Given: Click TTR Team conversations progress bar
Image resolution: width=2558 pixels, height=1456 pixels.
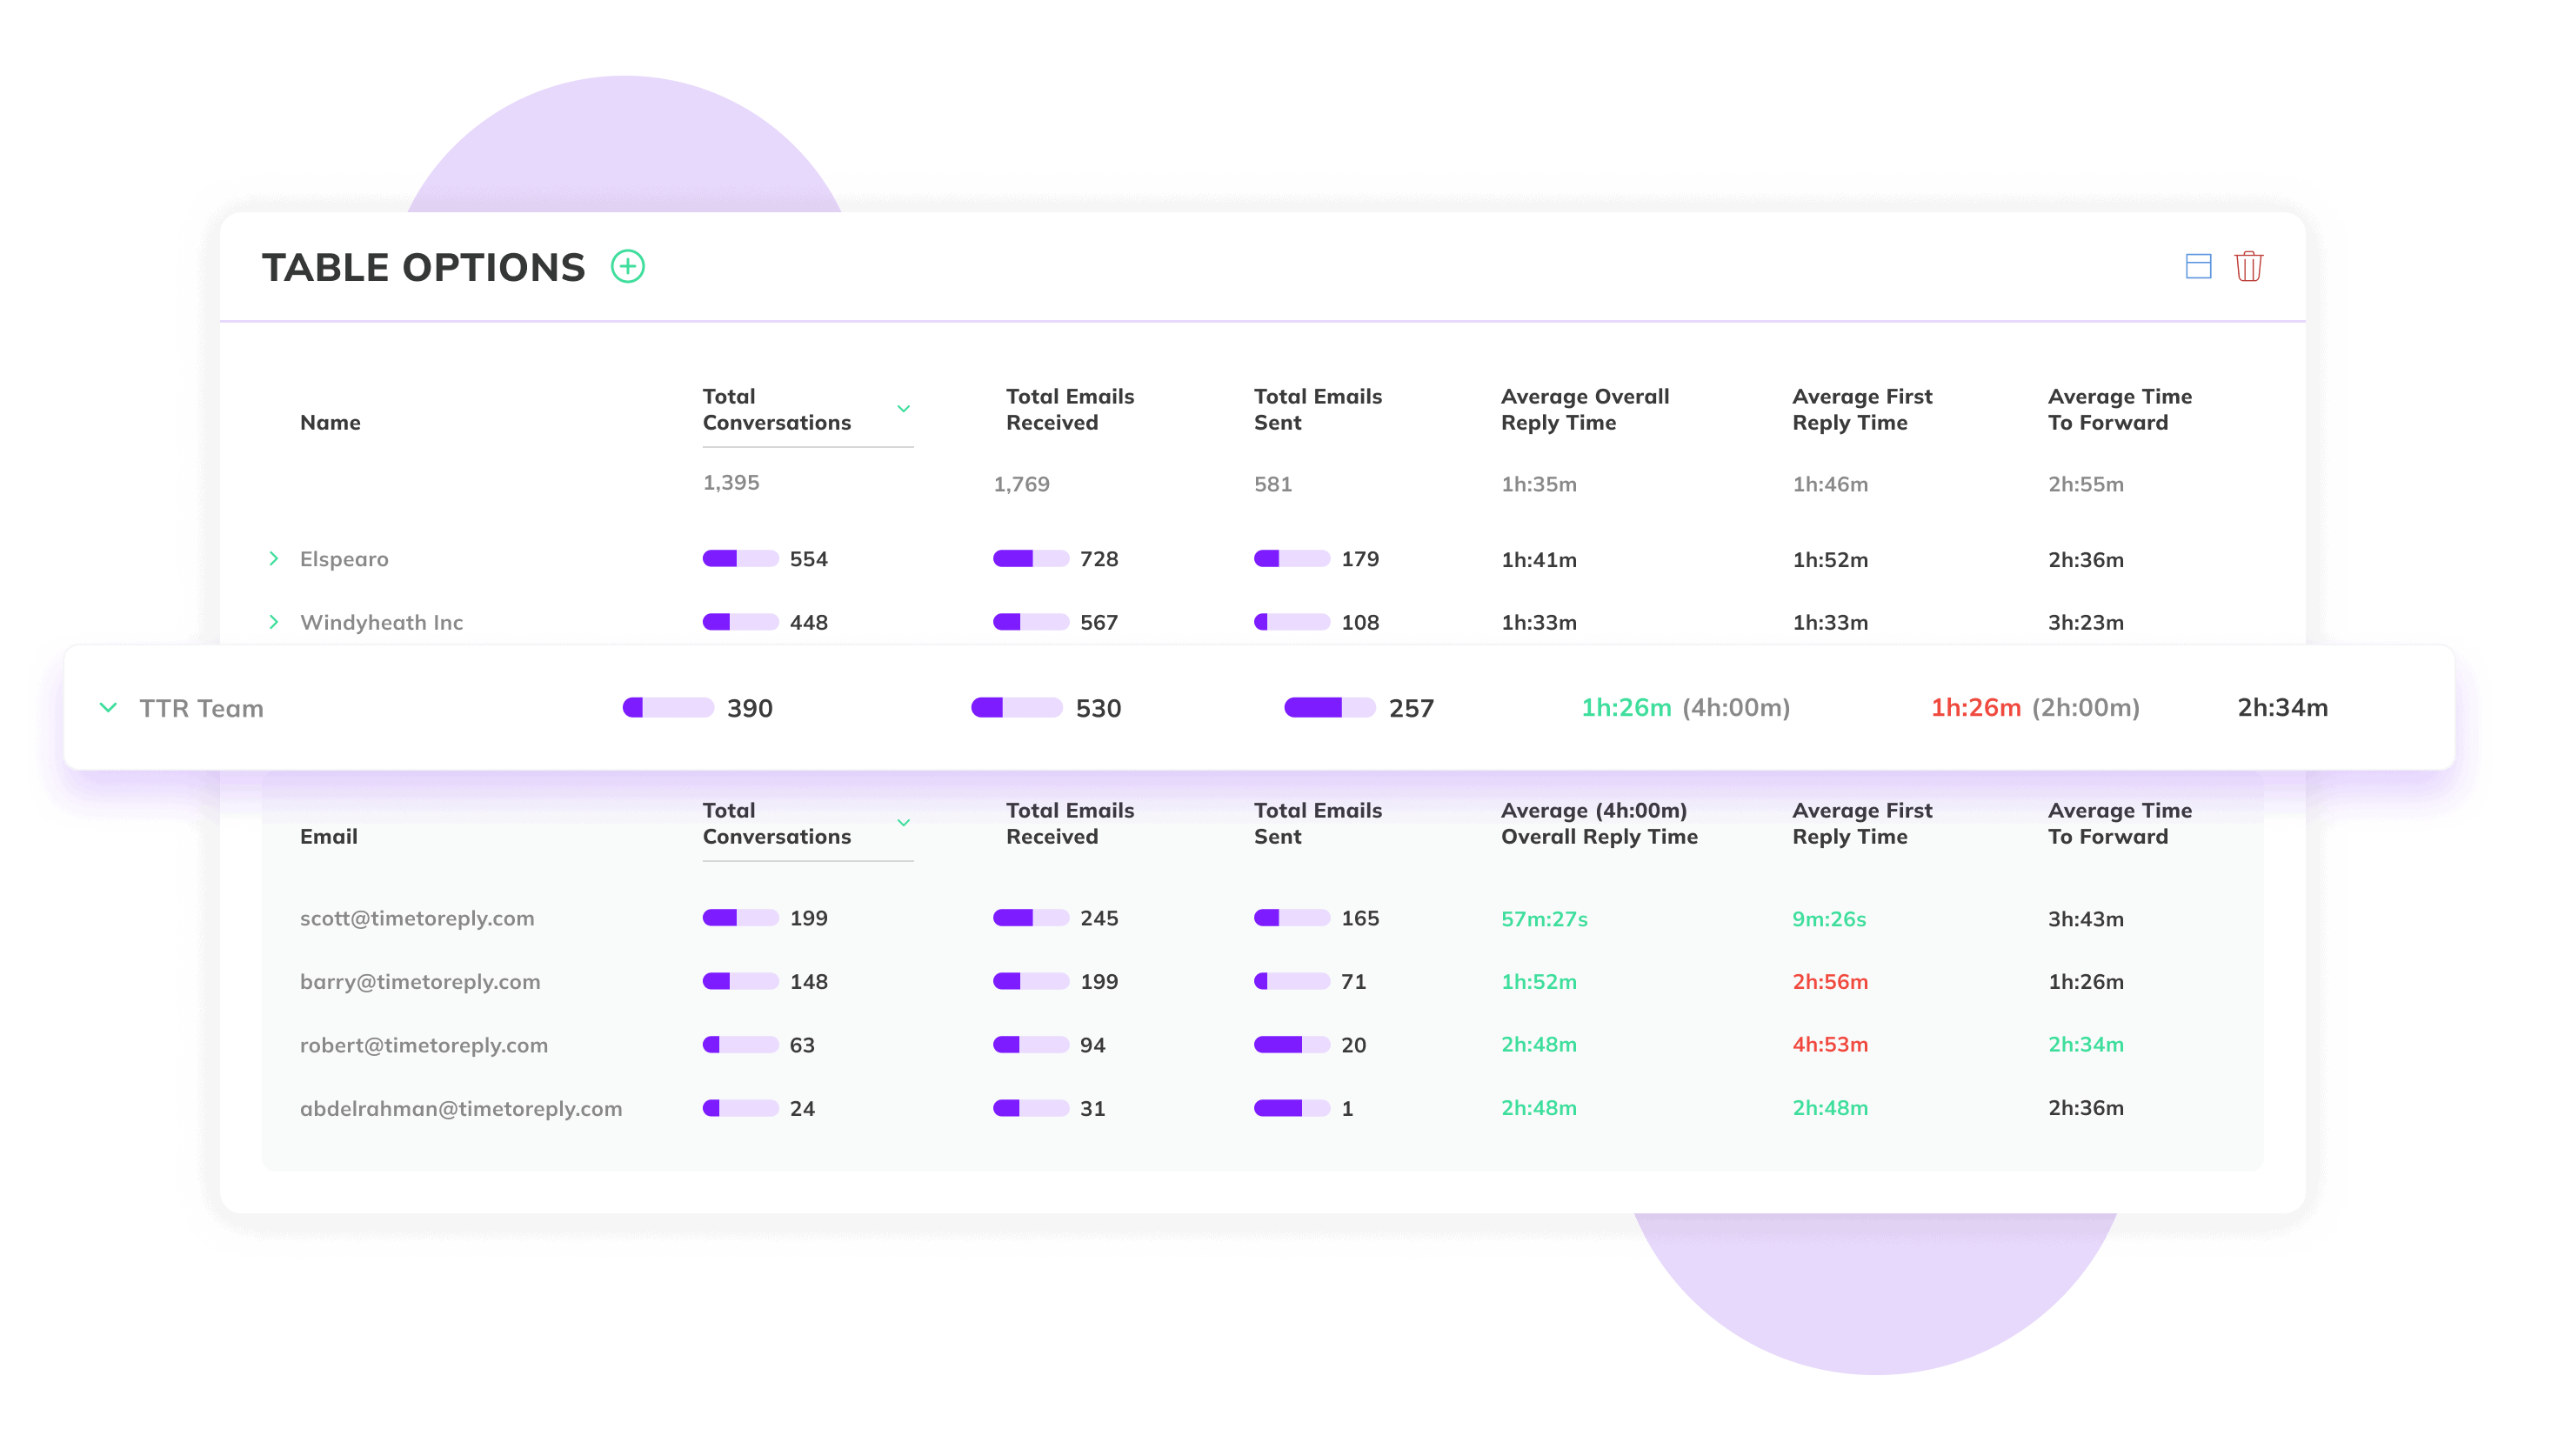Looking at the screenshot, I should [668, 708].
